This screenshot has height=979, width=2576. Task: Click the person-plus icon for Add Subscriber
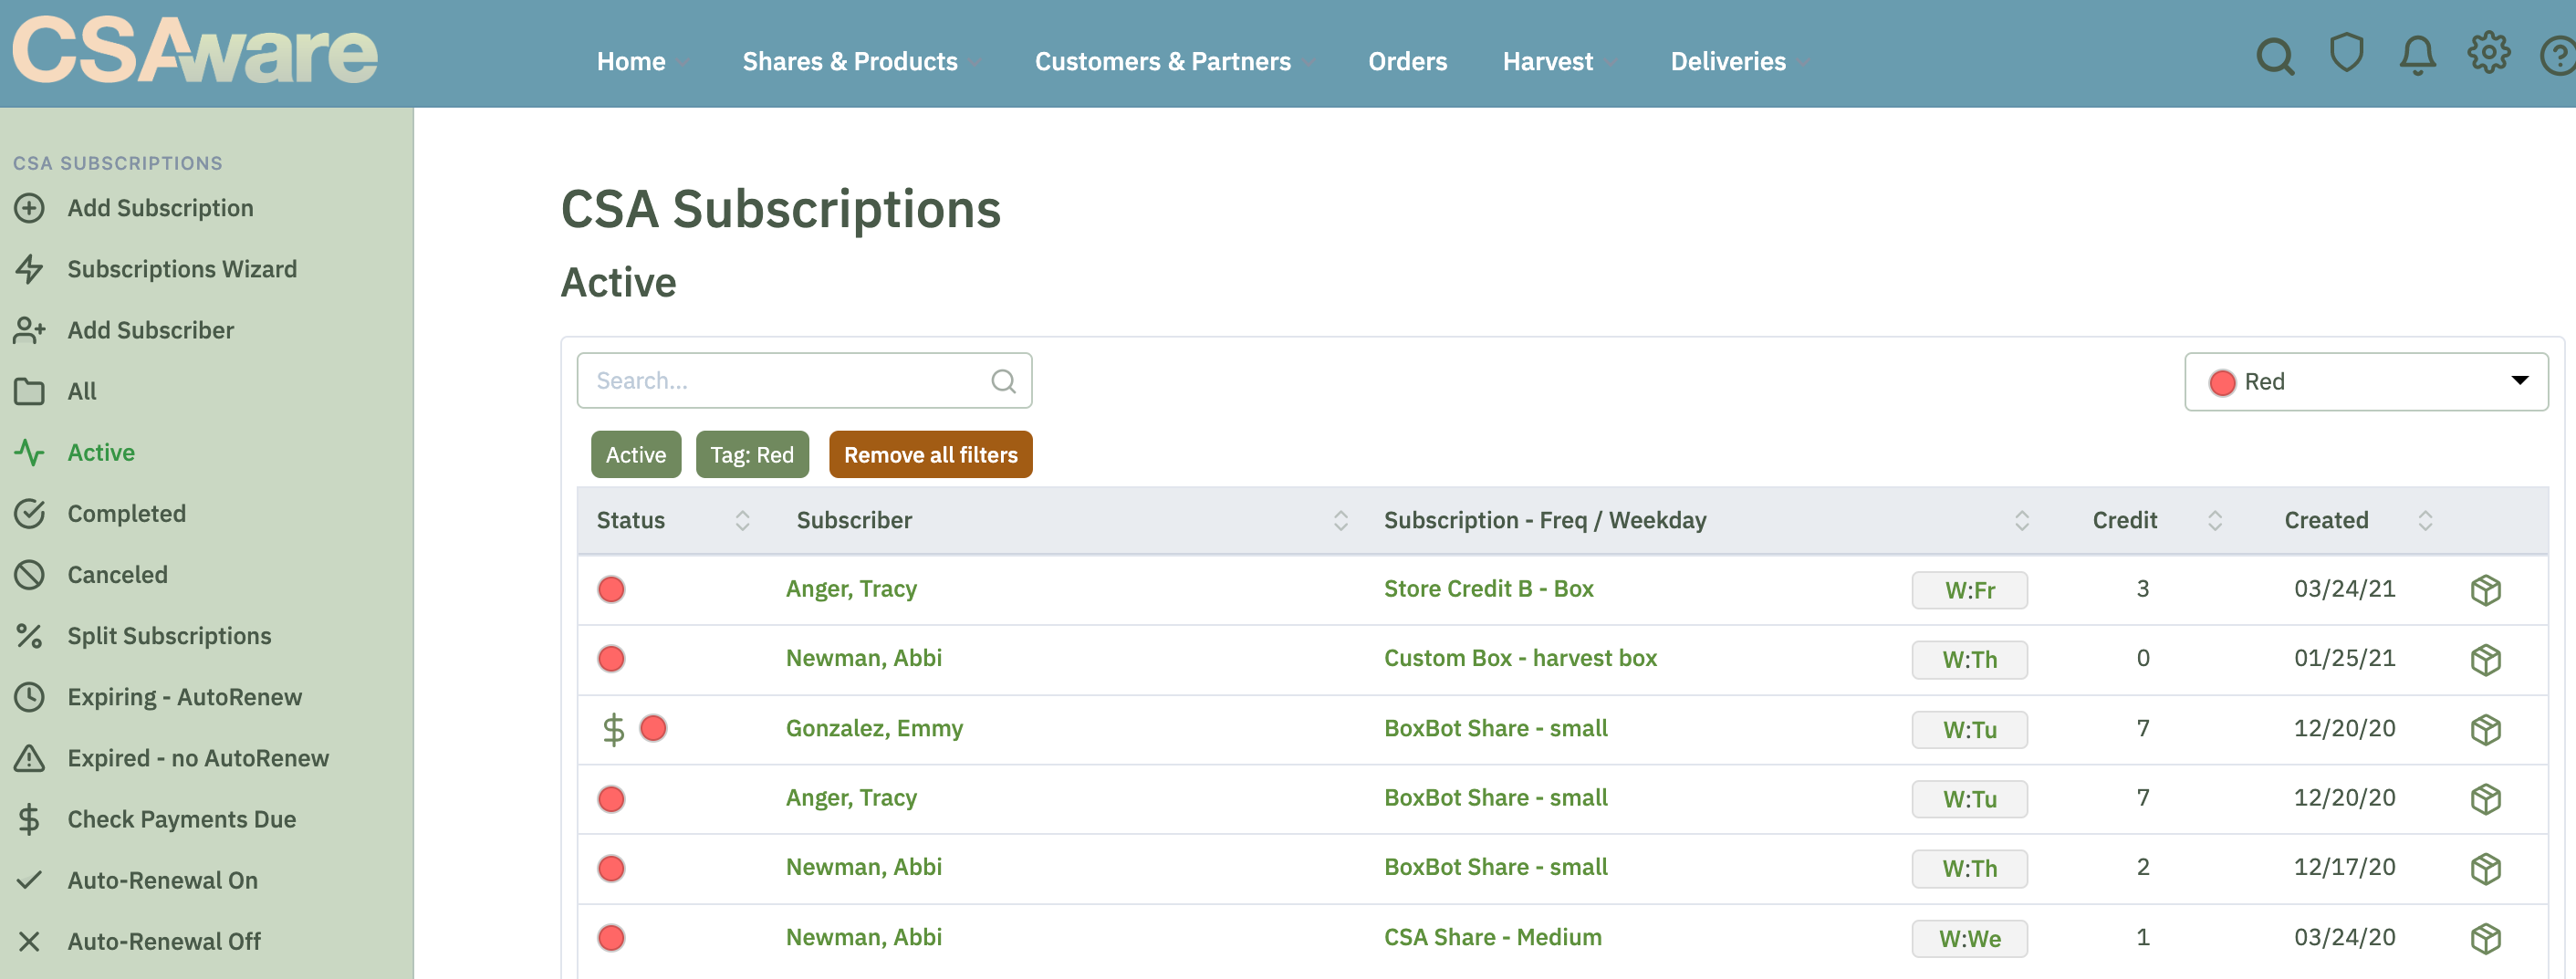pos(29,330)
